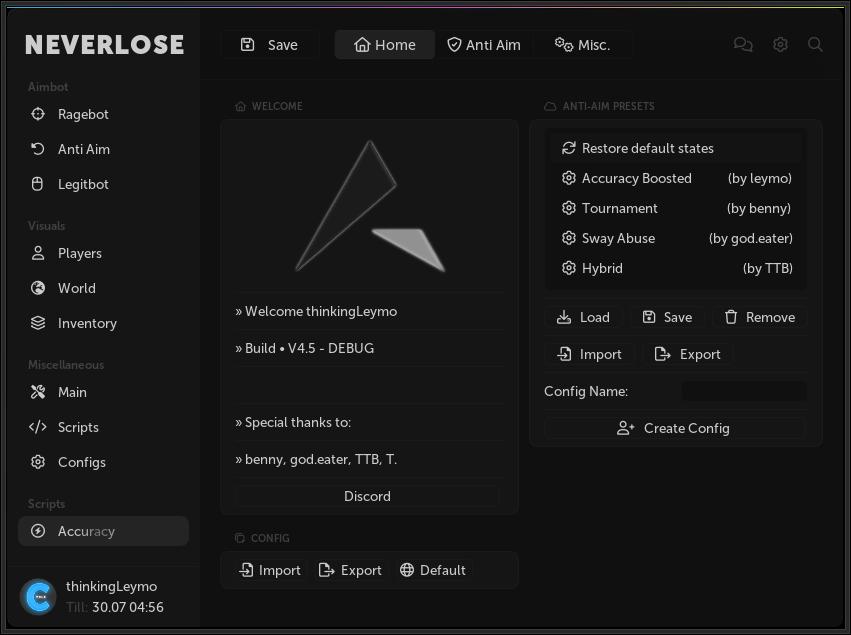Open the Players visuals section
This screenshot has height=635, width=851.
(79, 253)
